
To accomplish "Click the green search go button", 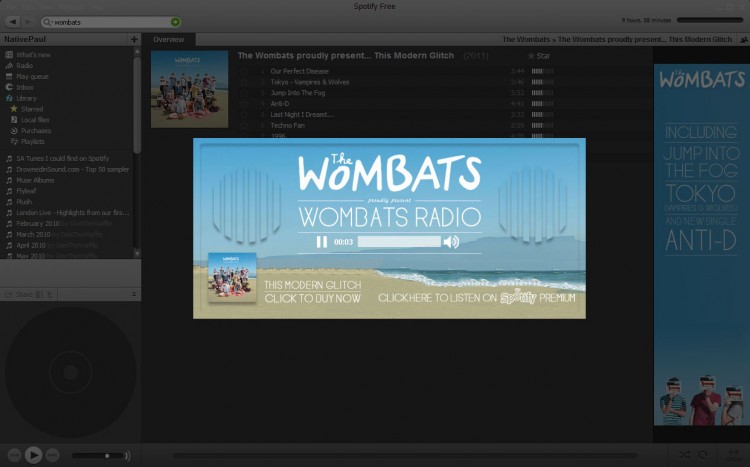I will coord(175,22).
